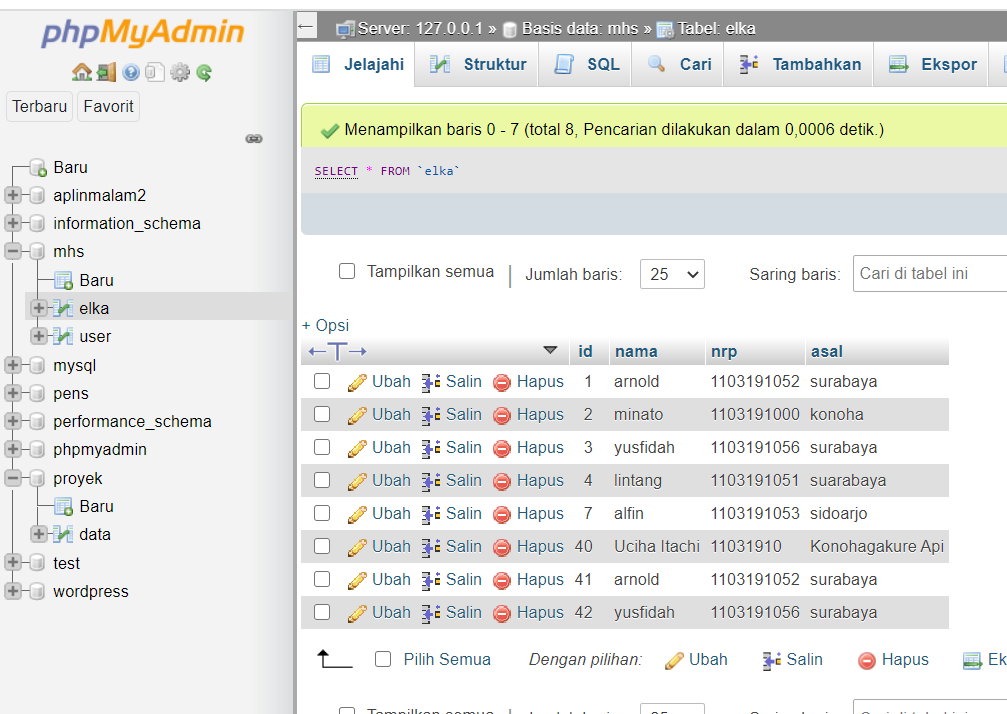Open navigation panel settings gear icon

(180, 73)
